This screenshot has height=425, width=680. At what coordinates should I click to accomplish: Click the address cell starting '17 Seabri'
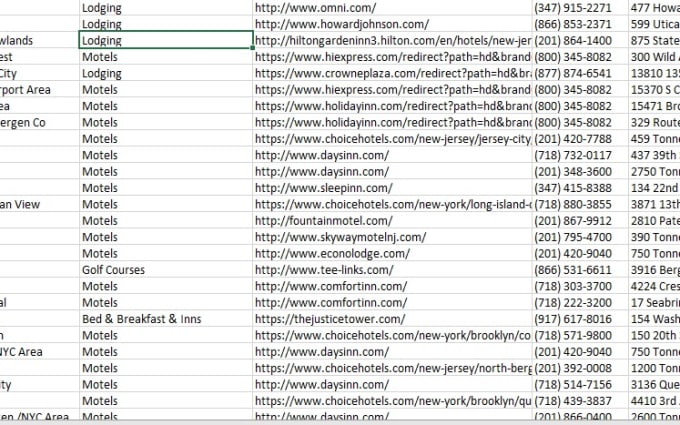click(x=654, y=303)
